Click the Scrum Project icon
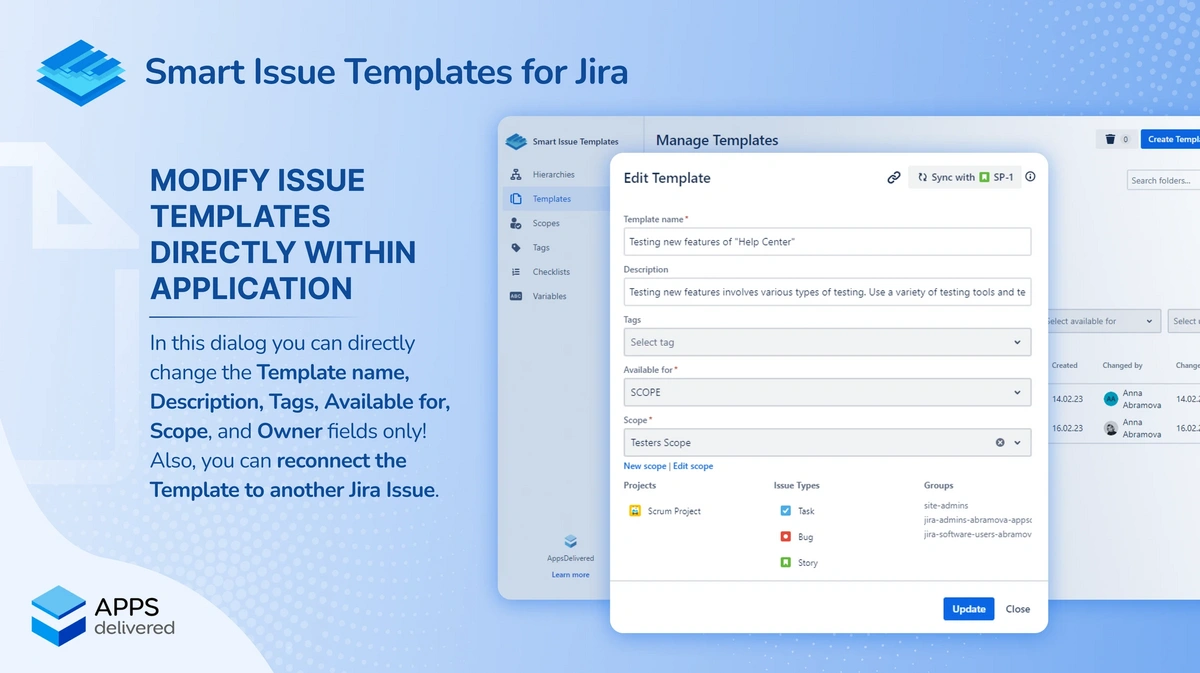 (x=634, y=511)
